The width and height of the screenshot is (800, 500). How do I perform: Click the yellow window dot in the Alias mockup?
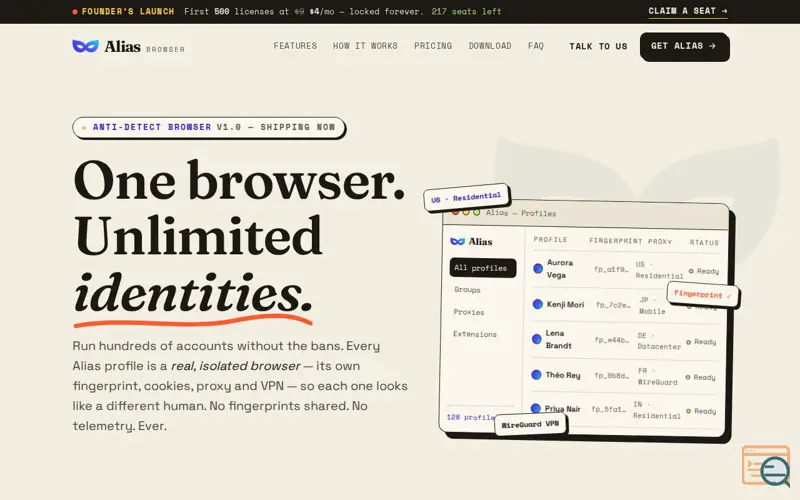coord(466,212)
